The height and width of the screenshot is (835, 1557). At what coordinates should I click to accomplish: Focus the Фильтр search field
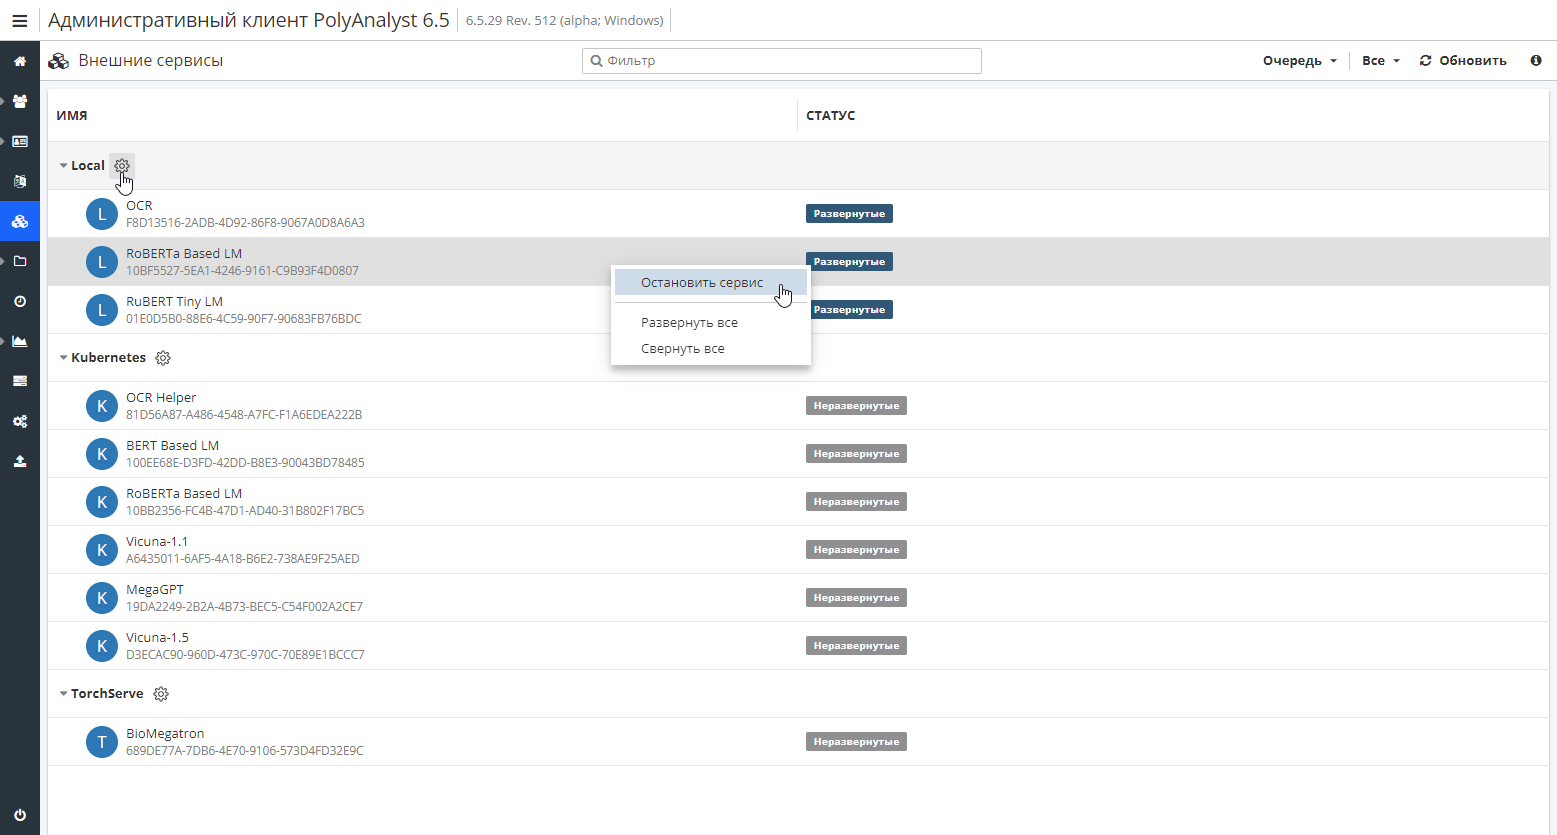[x=782, y=61]
